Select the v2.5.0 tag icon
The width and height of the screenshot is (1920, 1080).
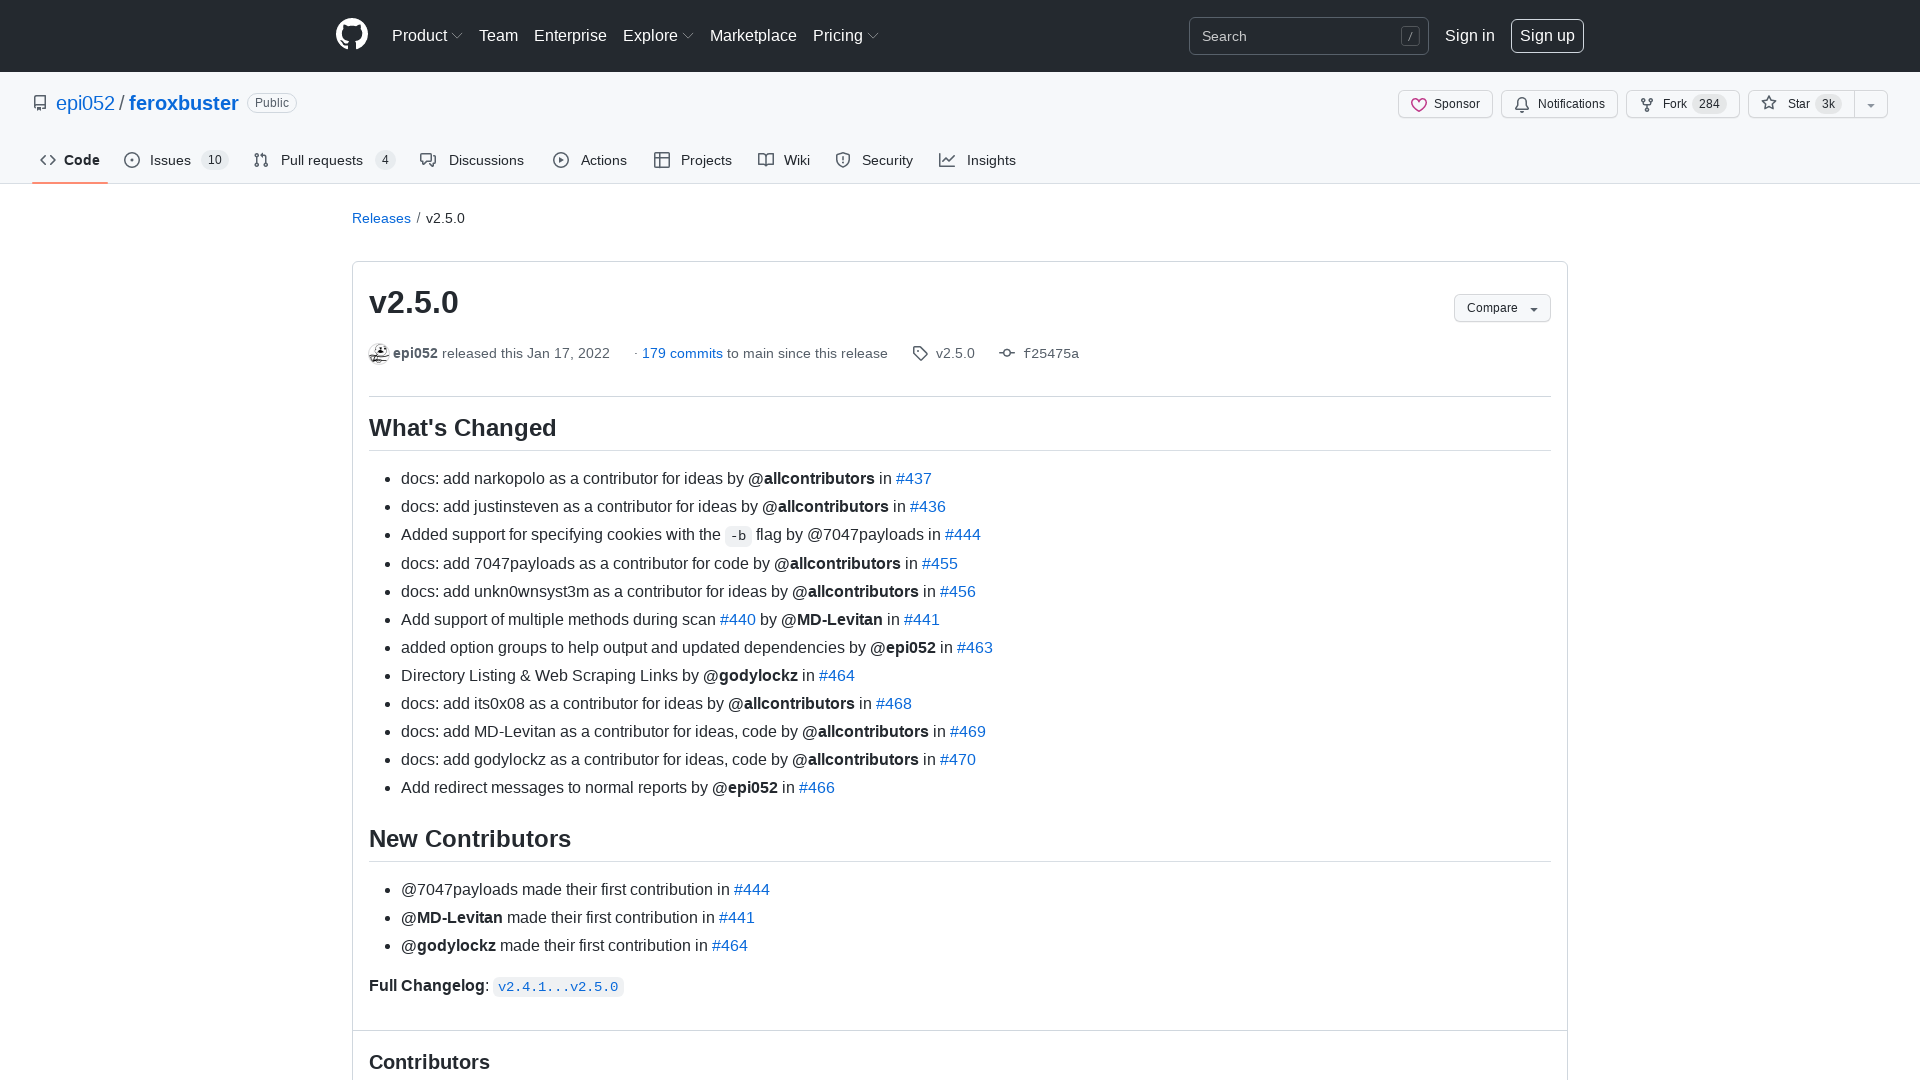click(x=920, y=353)
